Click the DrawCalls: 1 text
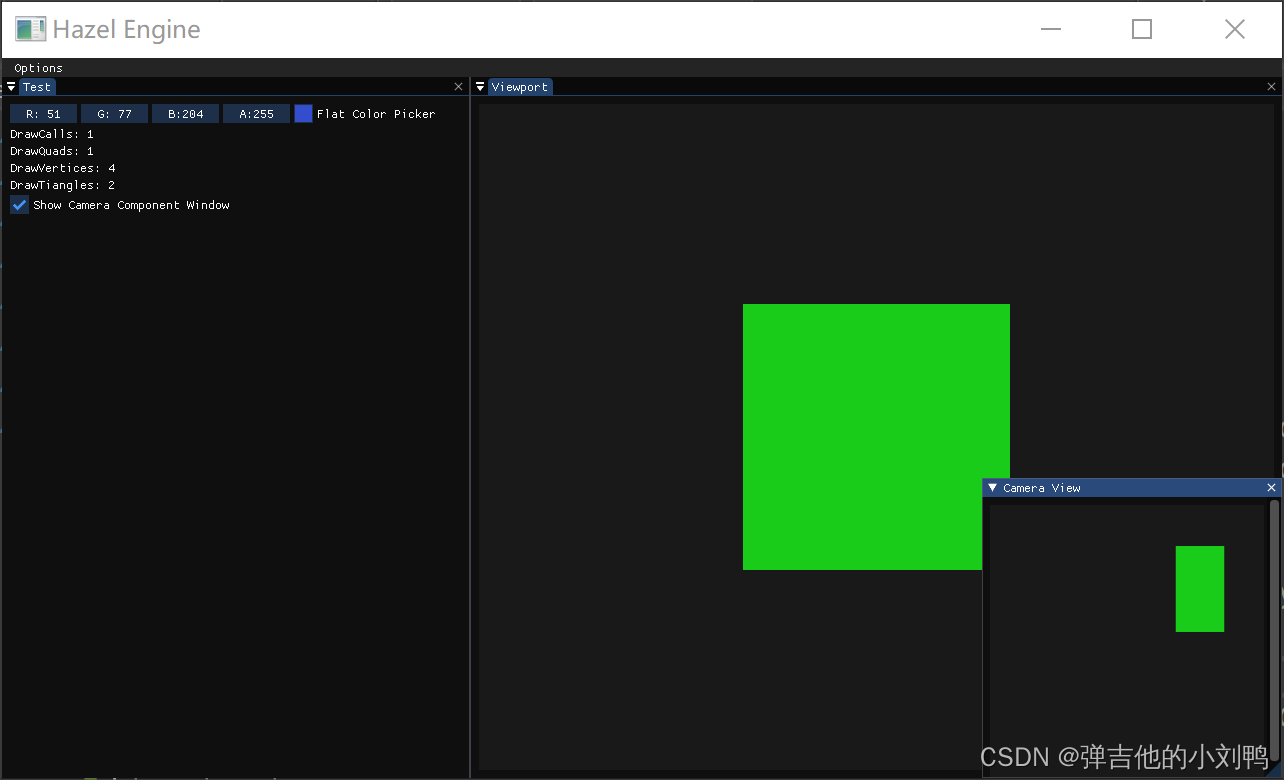The image size is (1284, 780). pyautogui.click(x=52, y=134)
